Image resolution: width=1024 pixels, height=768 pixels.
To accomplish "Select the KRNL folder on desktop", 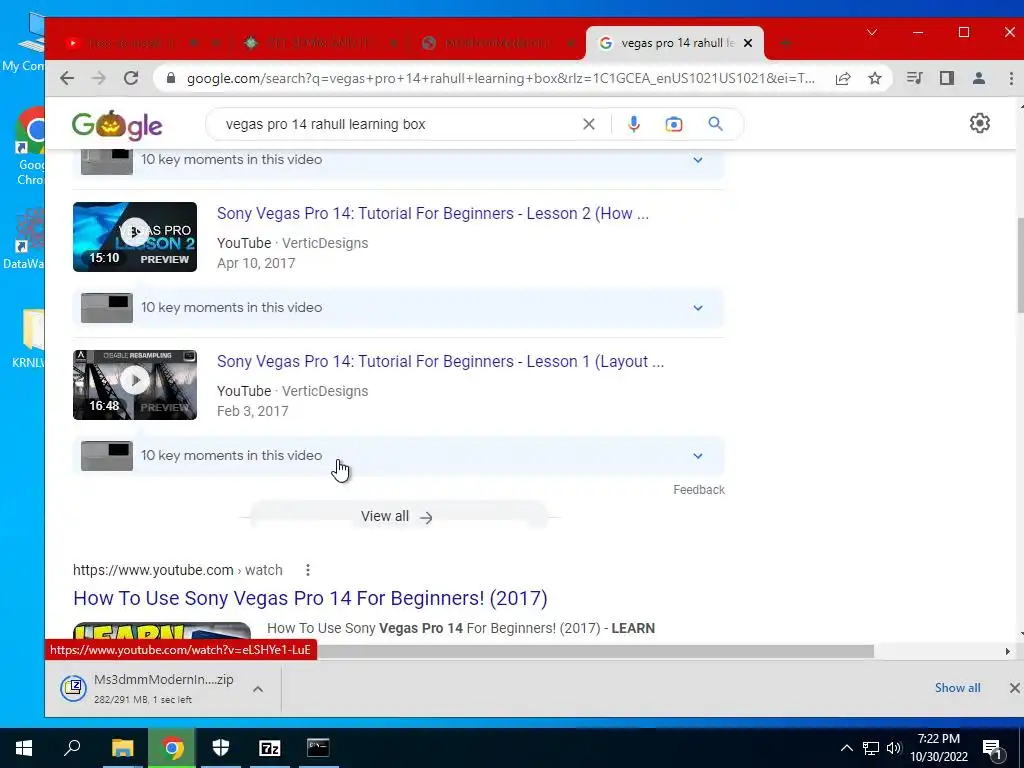I will (x=29, y=338).
